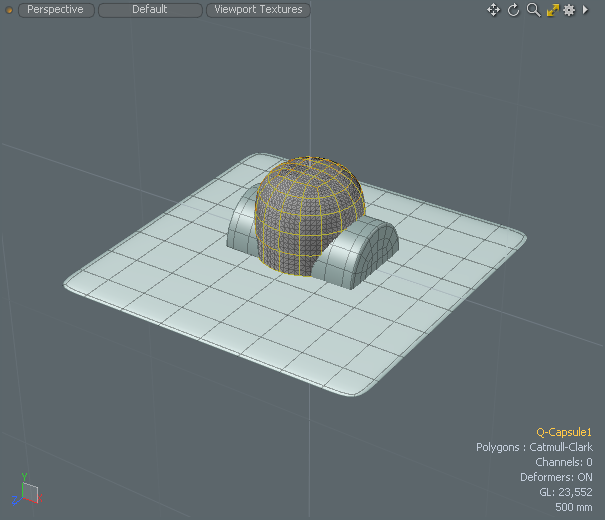Click the viewport pan (move) icon

(493, 10)
